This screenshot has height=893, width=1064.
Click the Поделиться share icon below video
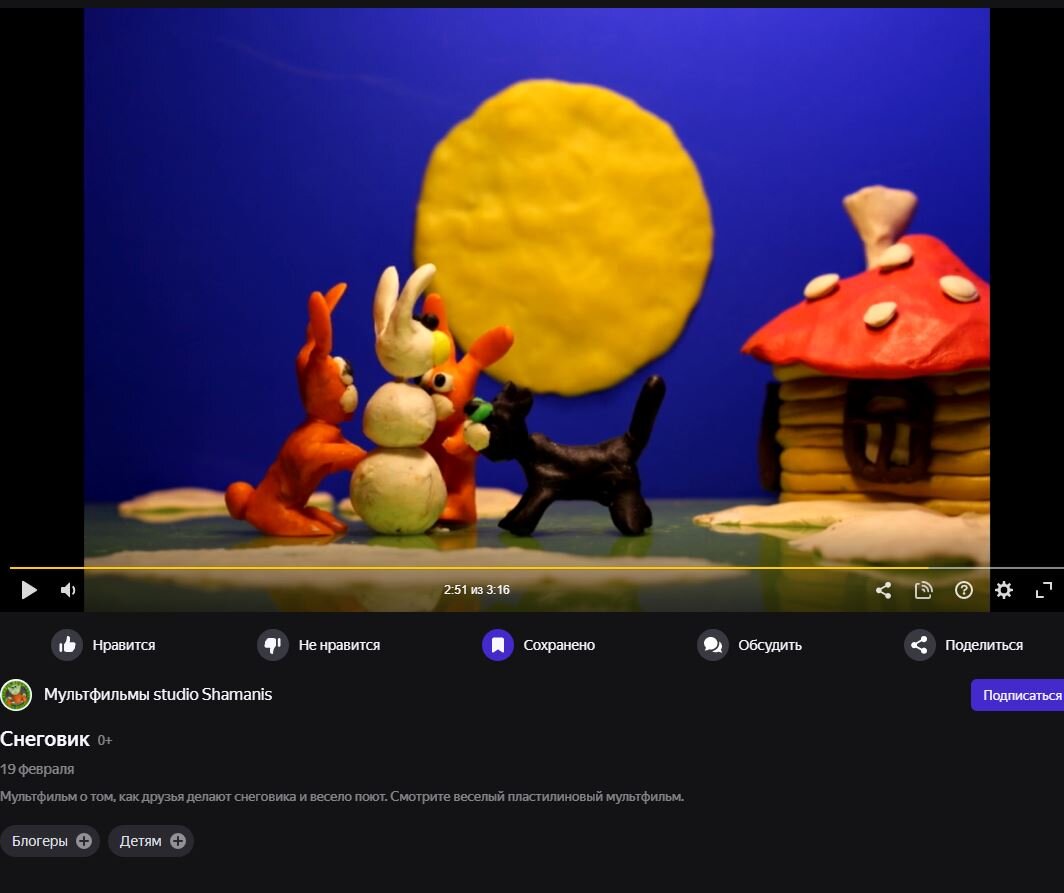point(919,645)
